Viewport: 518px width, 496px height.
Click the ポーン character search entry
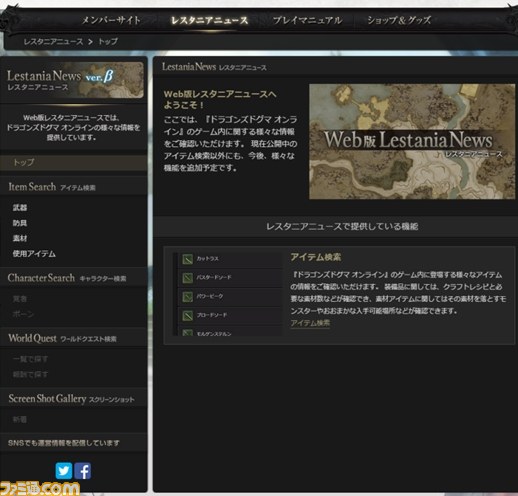(23, 314)
